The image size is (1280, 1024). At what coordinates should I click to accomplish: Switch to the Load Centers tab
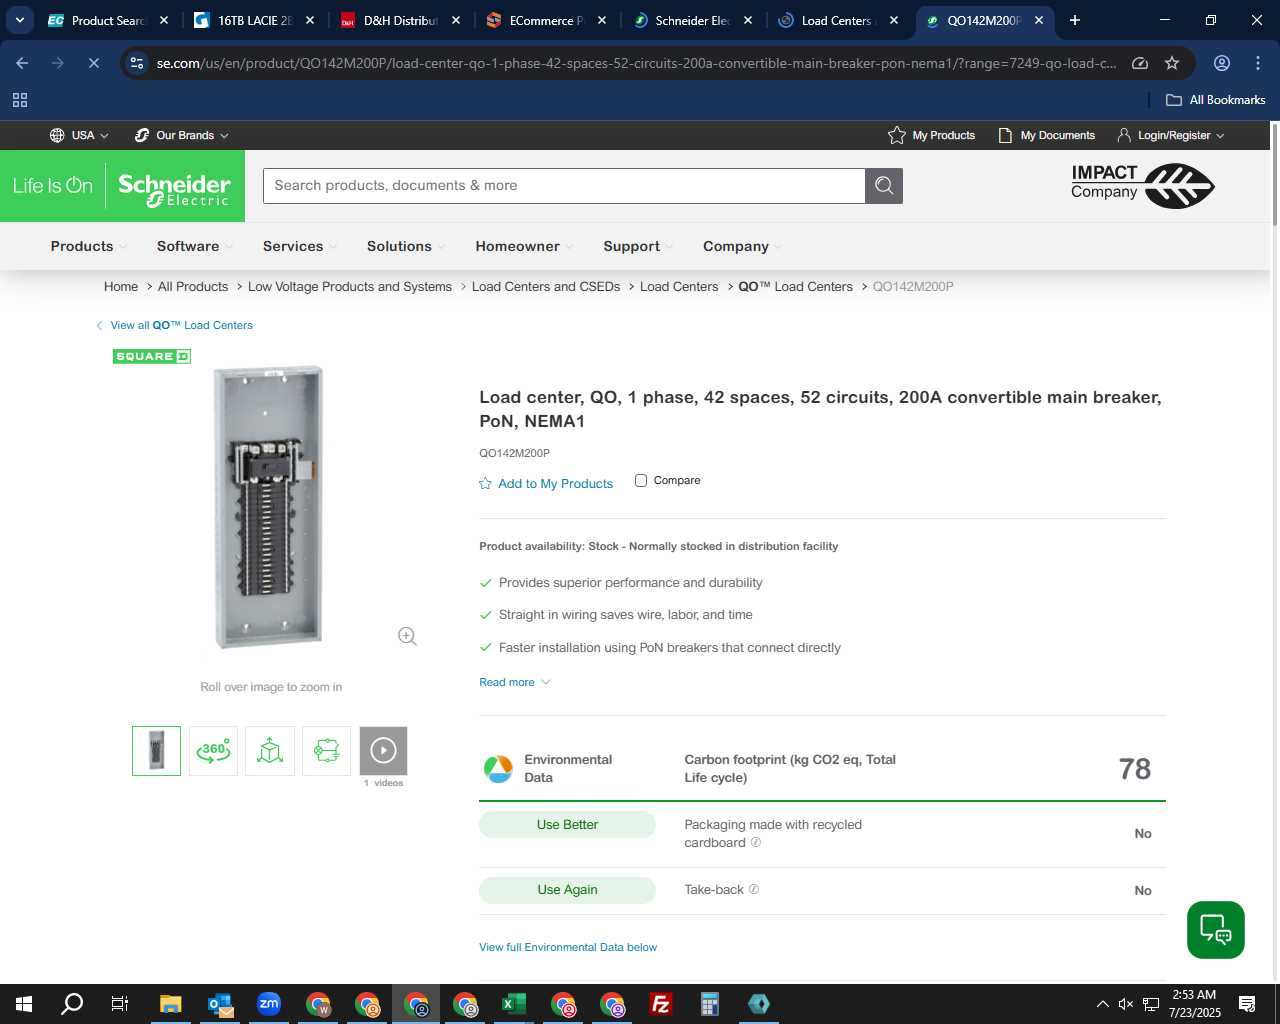(x=838, y=20)
